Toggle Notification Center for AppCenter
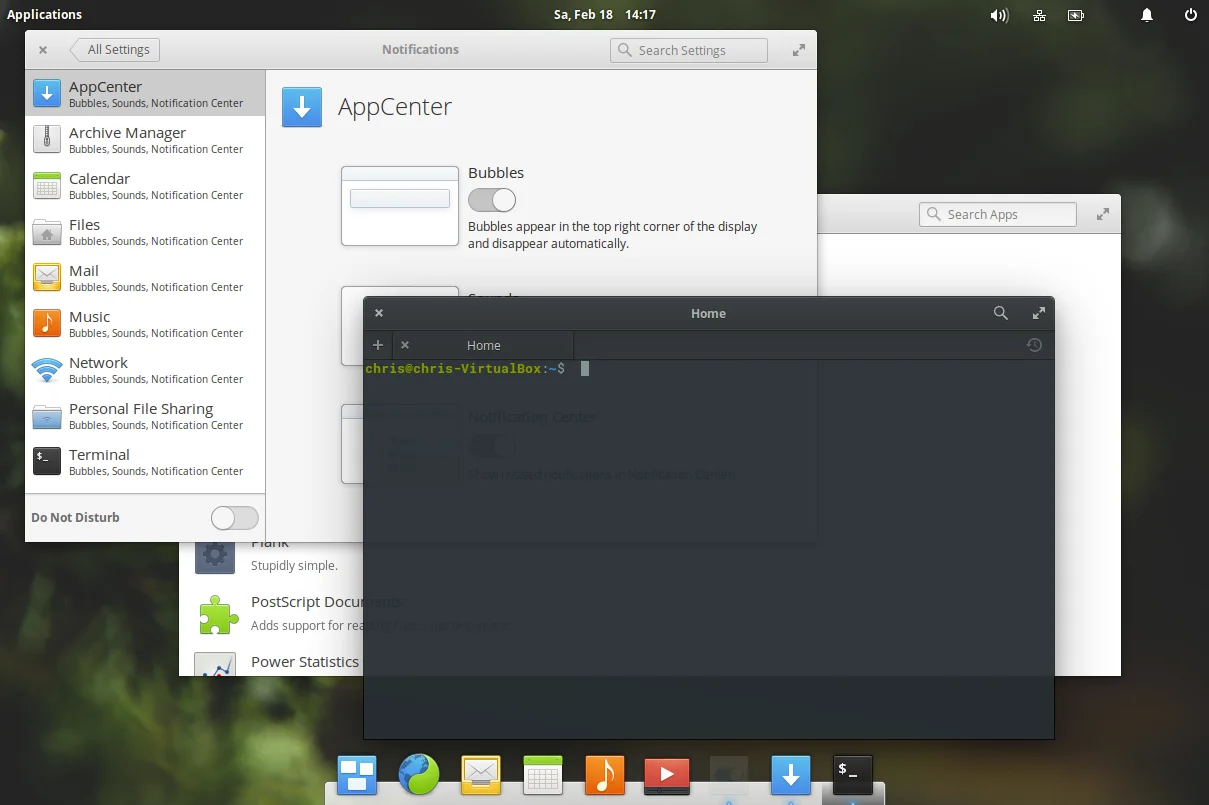This screenshot has width=1209, height=805. tap(491, 445)
